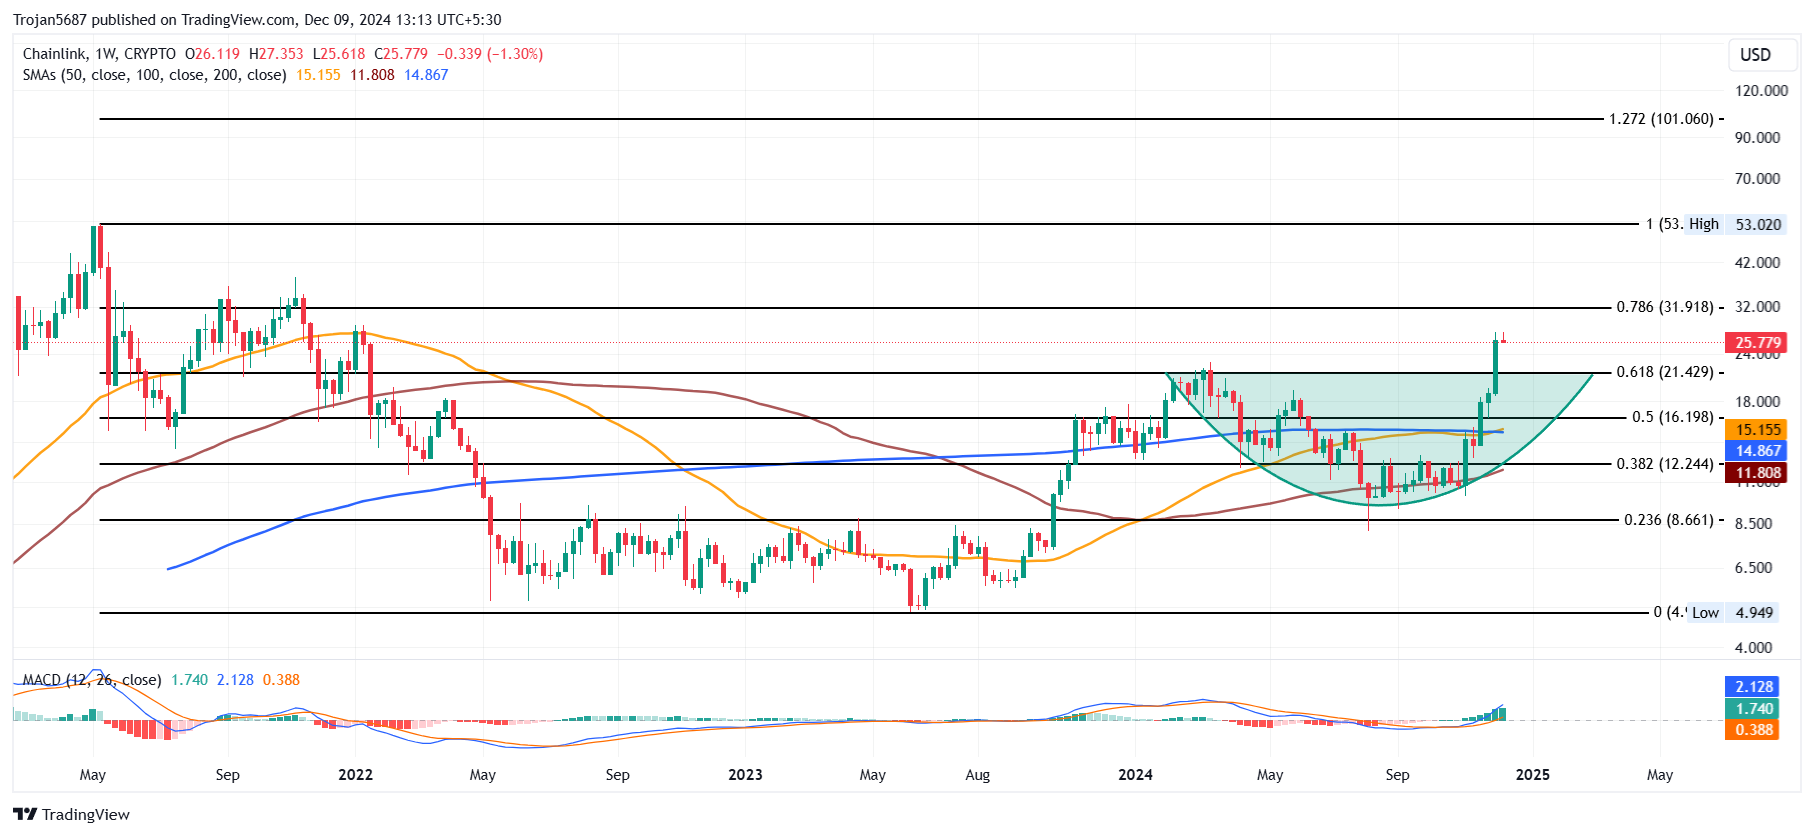Click the TradingView logo at bottom left

pyautogui.click(x=71, y=814)
